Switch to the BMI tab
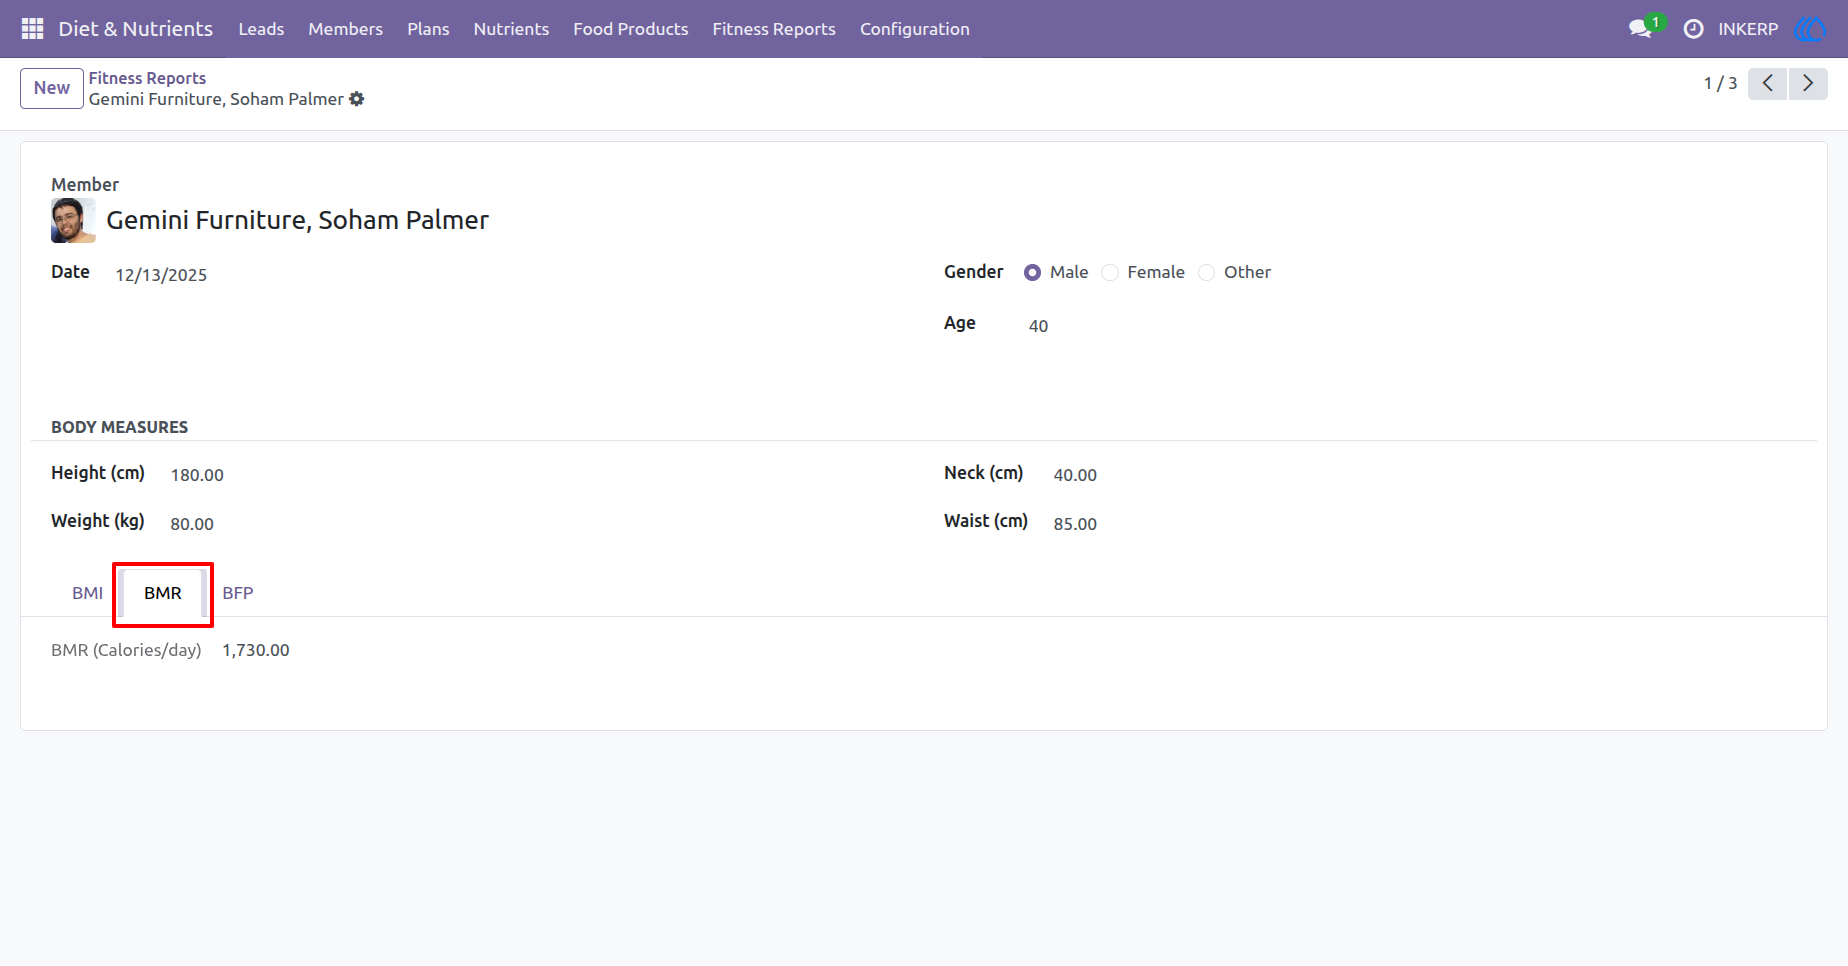Screen dimensions: 1848x966 88,593
